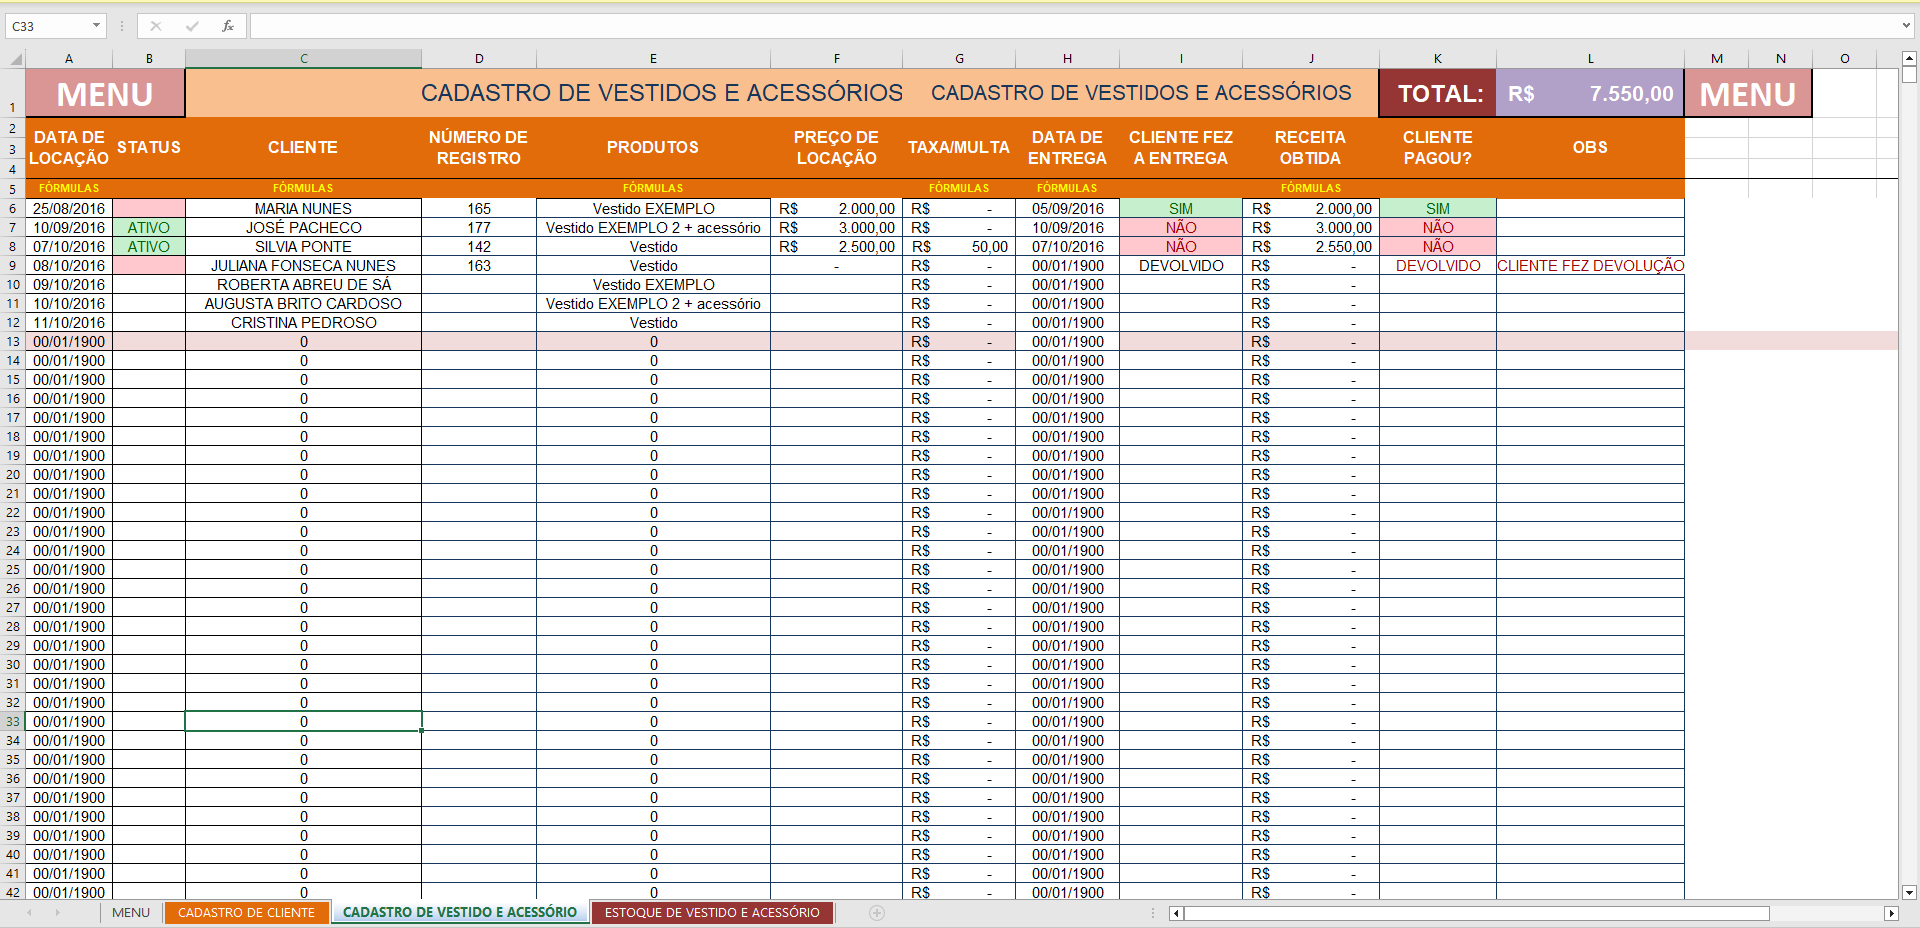Click the Insert Function (fx) icon
Image resolution: width=1920 pixels, height=928 pixels.
pyautogui.click(x=226, y=25)
